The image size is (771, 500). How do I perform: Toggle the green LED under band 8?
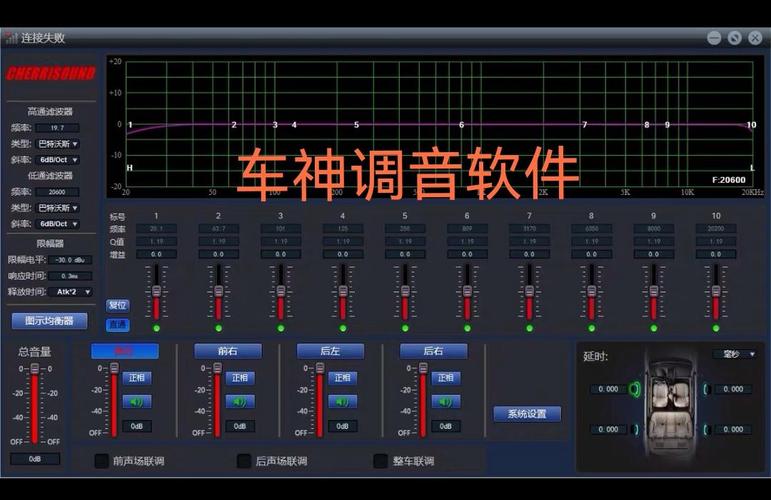coord(592,328)
